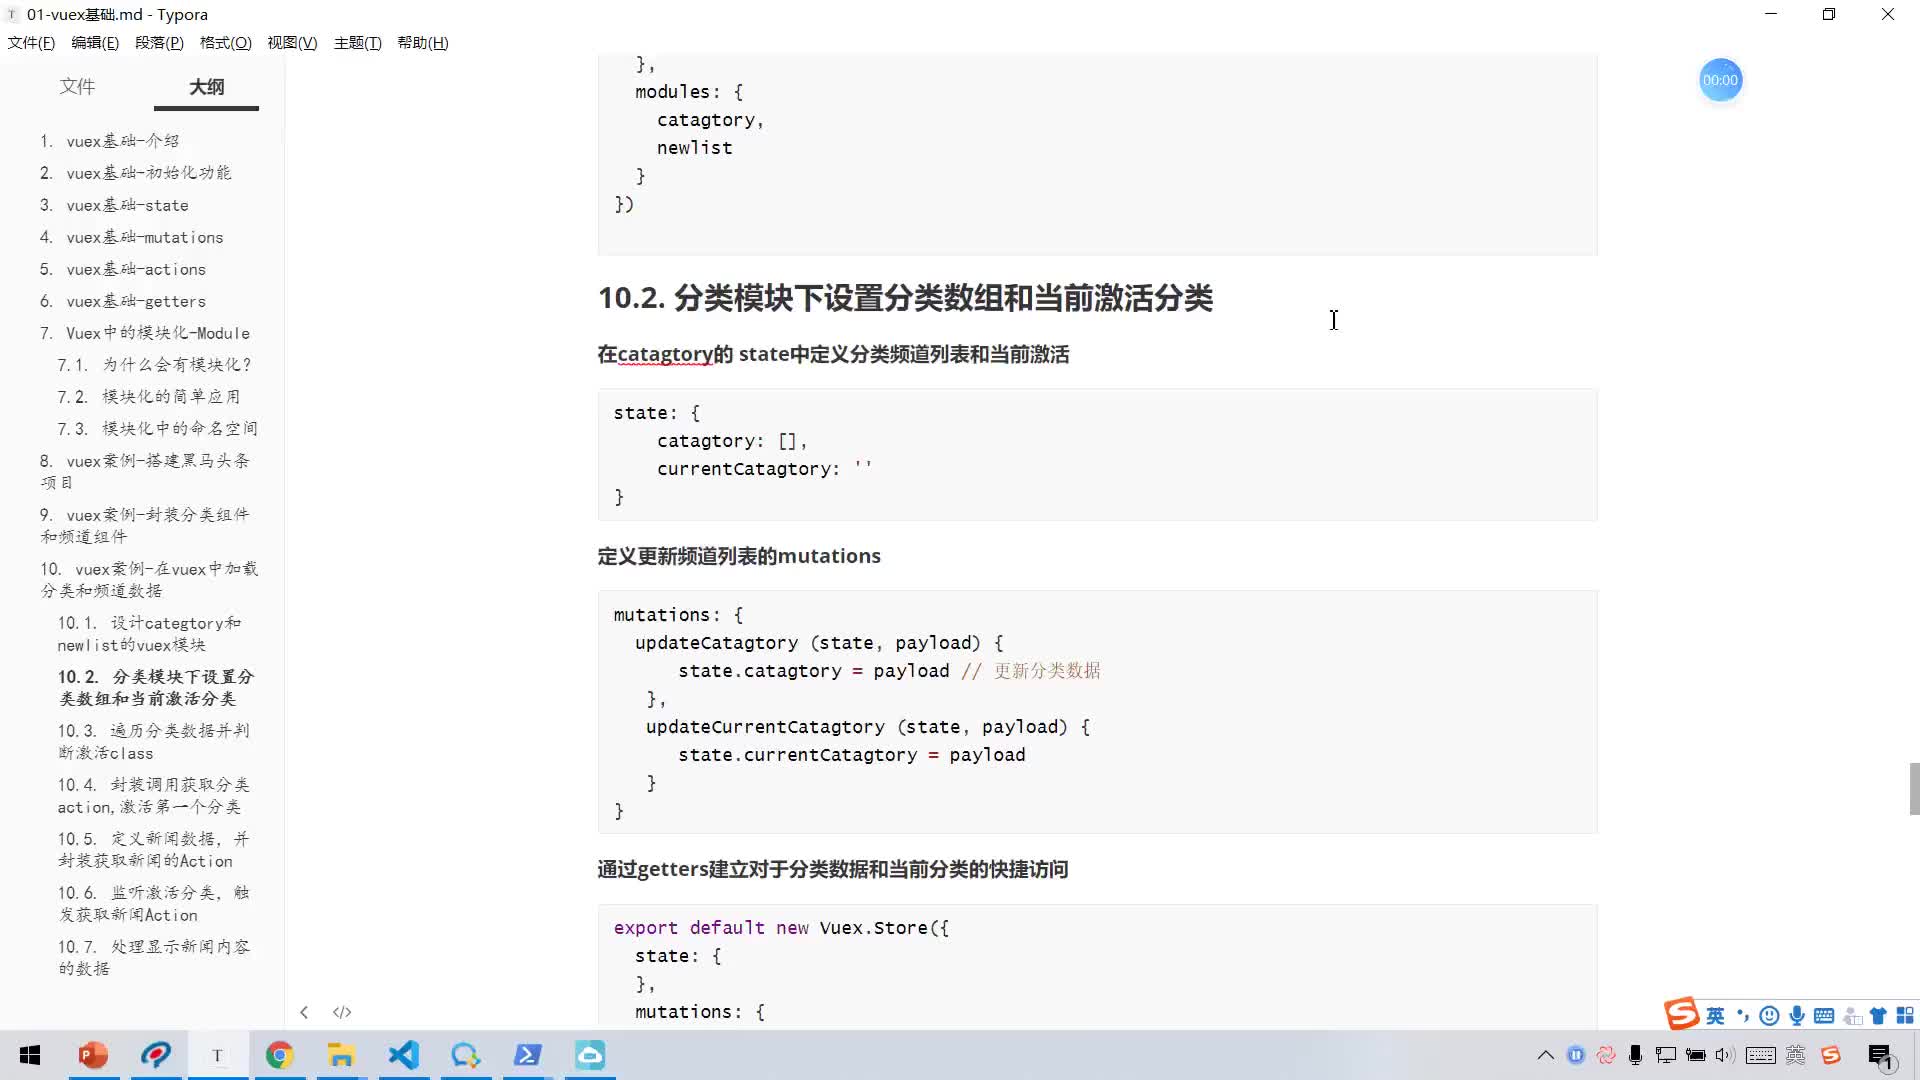Image resolution: width=1920 pixels, height=1080 pixels.
Task: Open the notification center
Action: point(1881,1056)
